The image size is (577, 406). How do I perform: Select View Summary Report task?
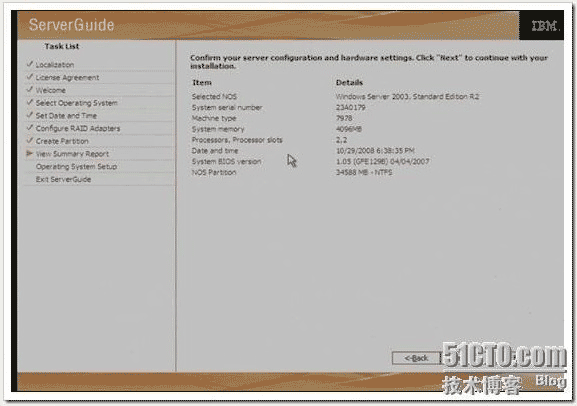point(72,154)
